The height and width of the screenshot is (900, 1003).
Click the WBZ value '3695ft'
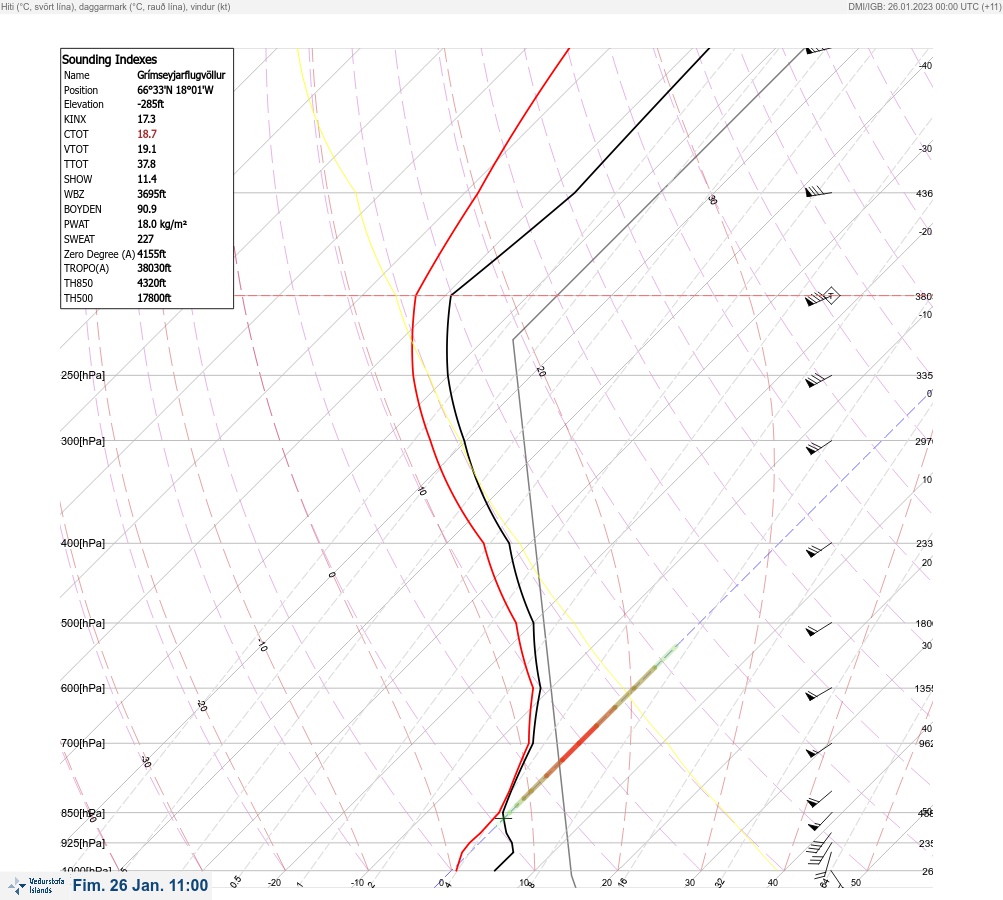point(152,194)
